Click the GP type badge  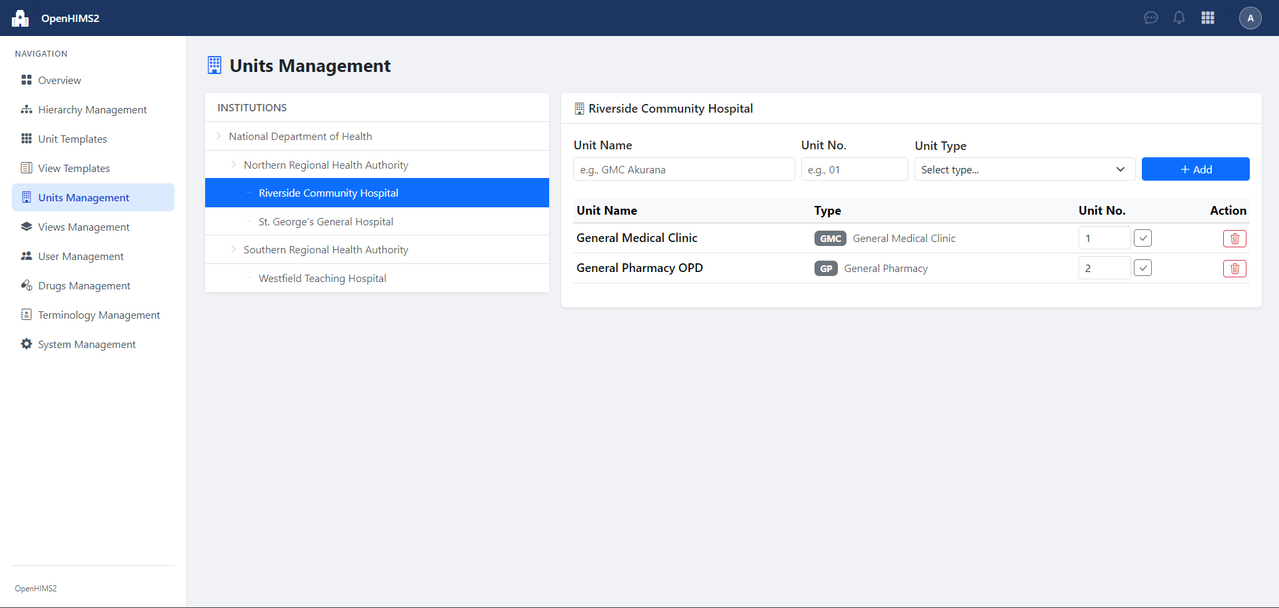click(826, 268)
